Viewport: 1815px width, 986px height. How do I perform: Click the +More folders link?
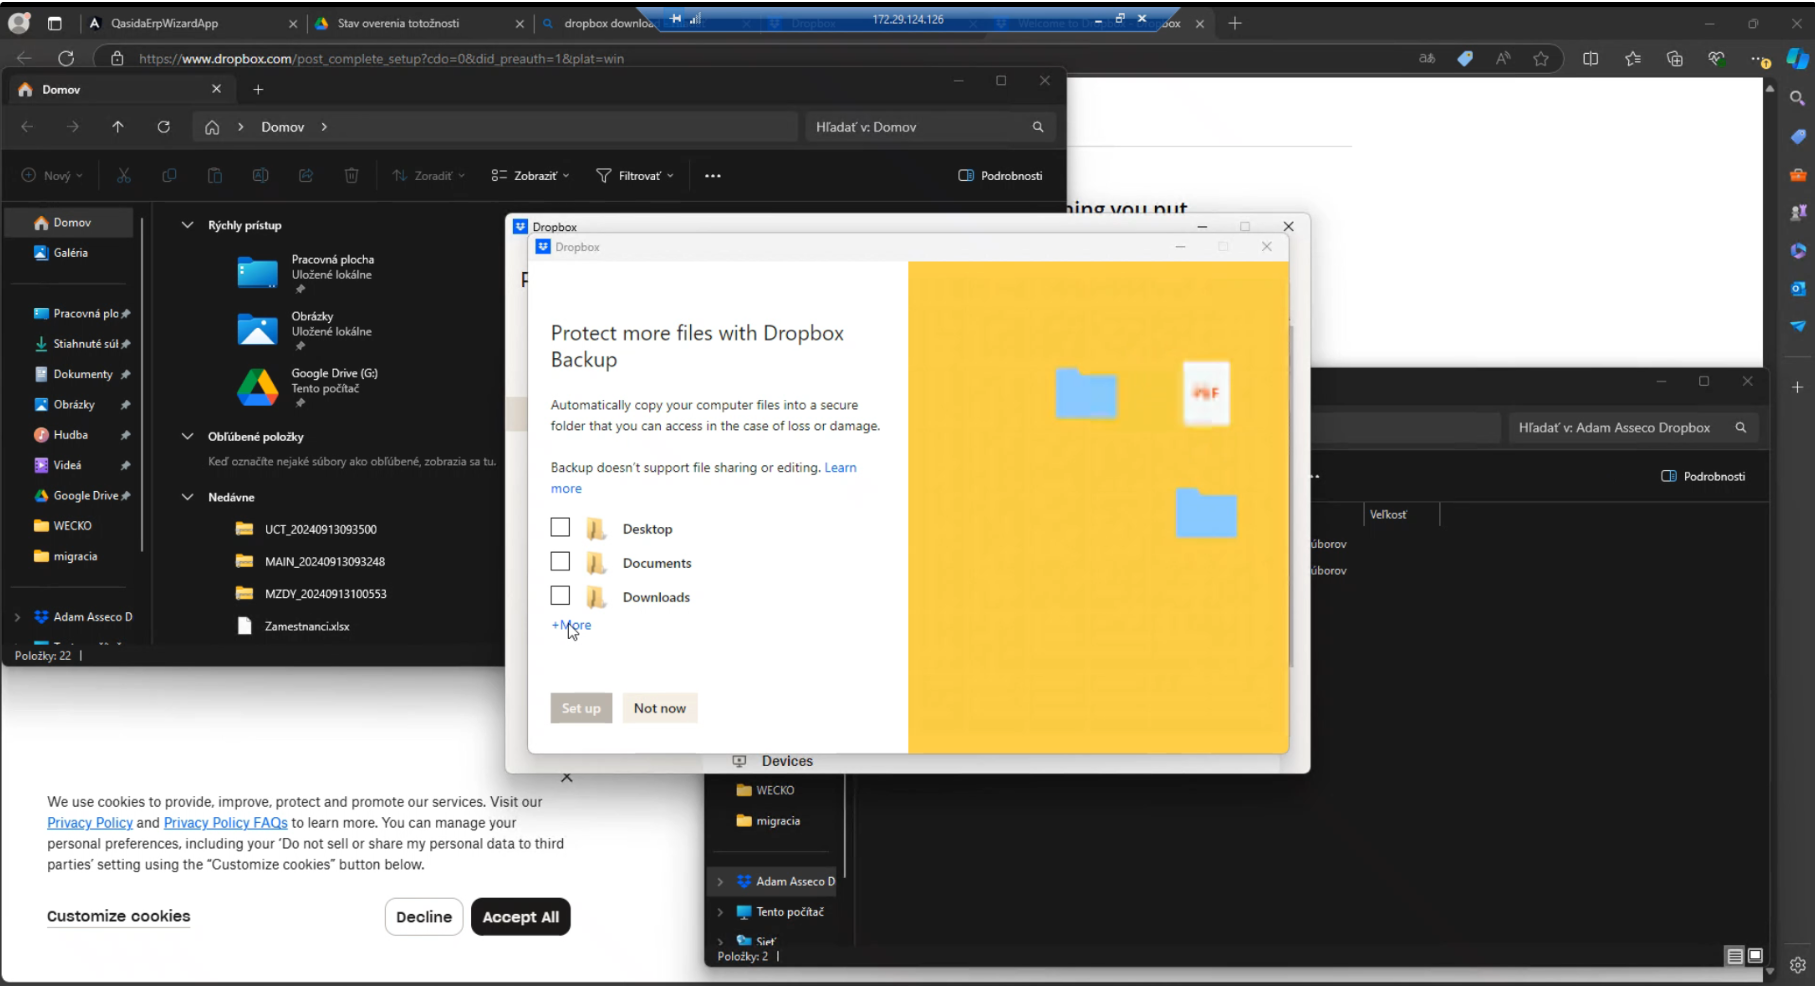coord(571,625)
